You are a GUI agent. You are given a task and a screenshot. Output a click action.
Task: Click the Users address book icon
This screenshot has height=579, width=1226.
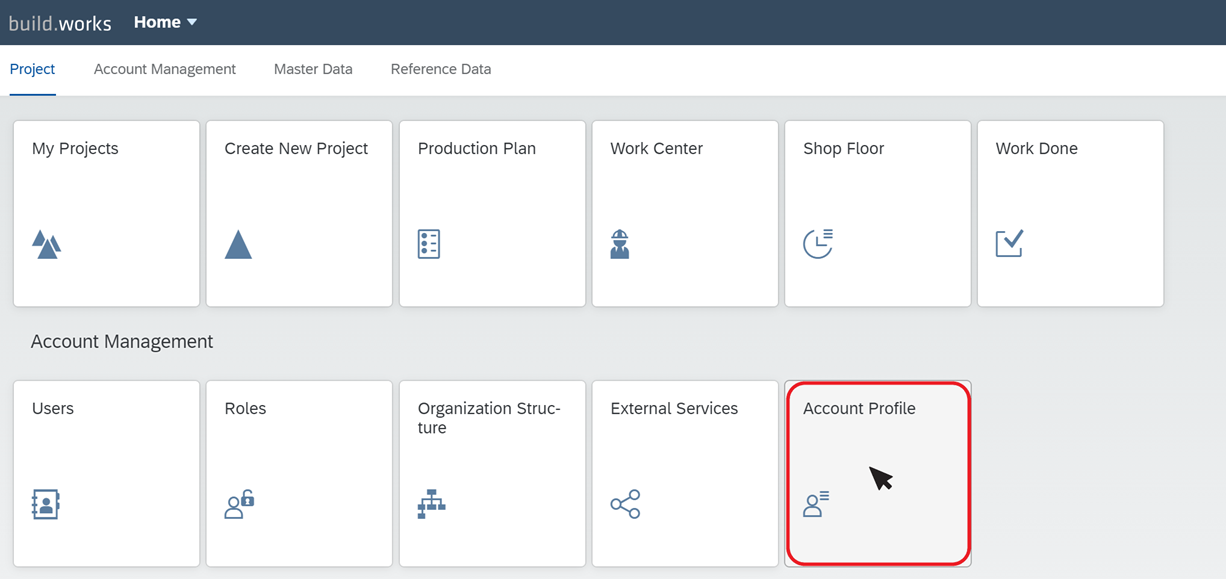(46, 504)
